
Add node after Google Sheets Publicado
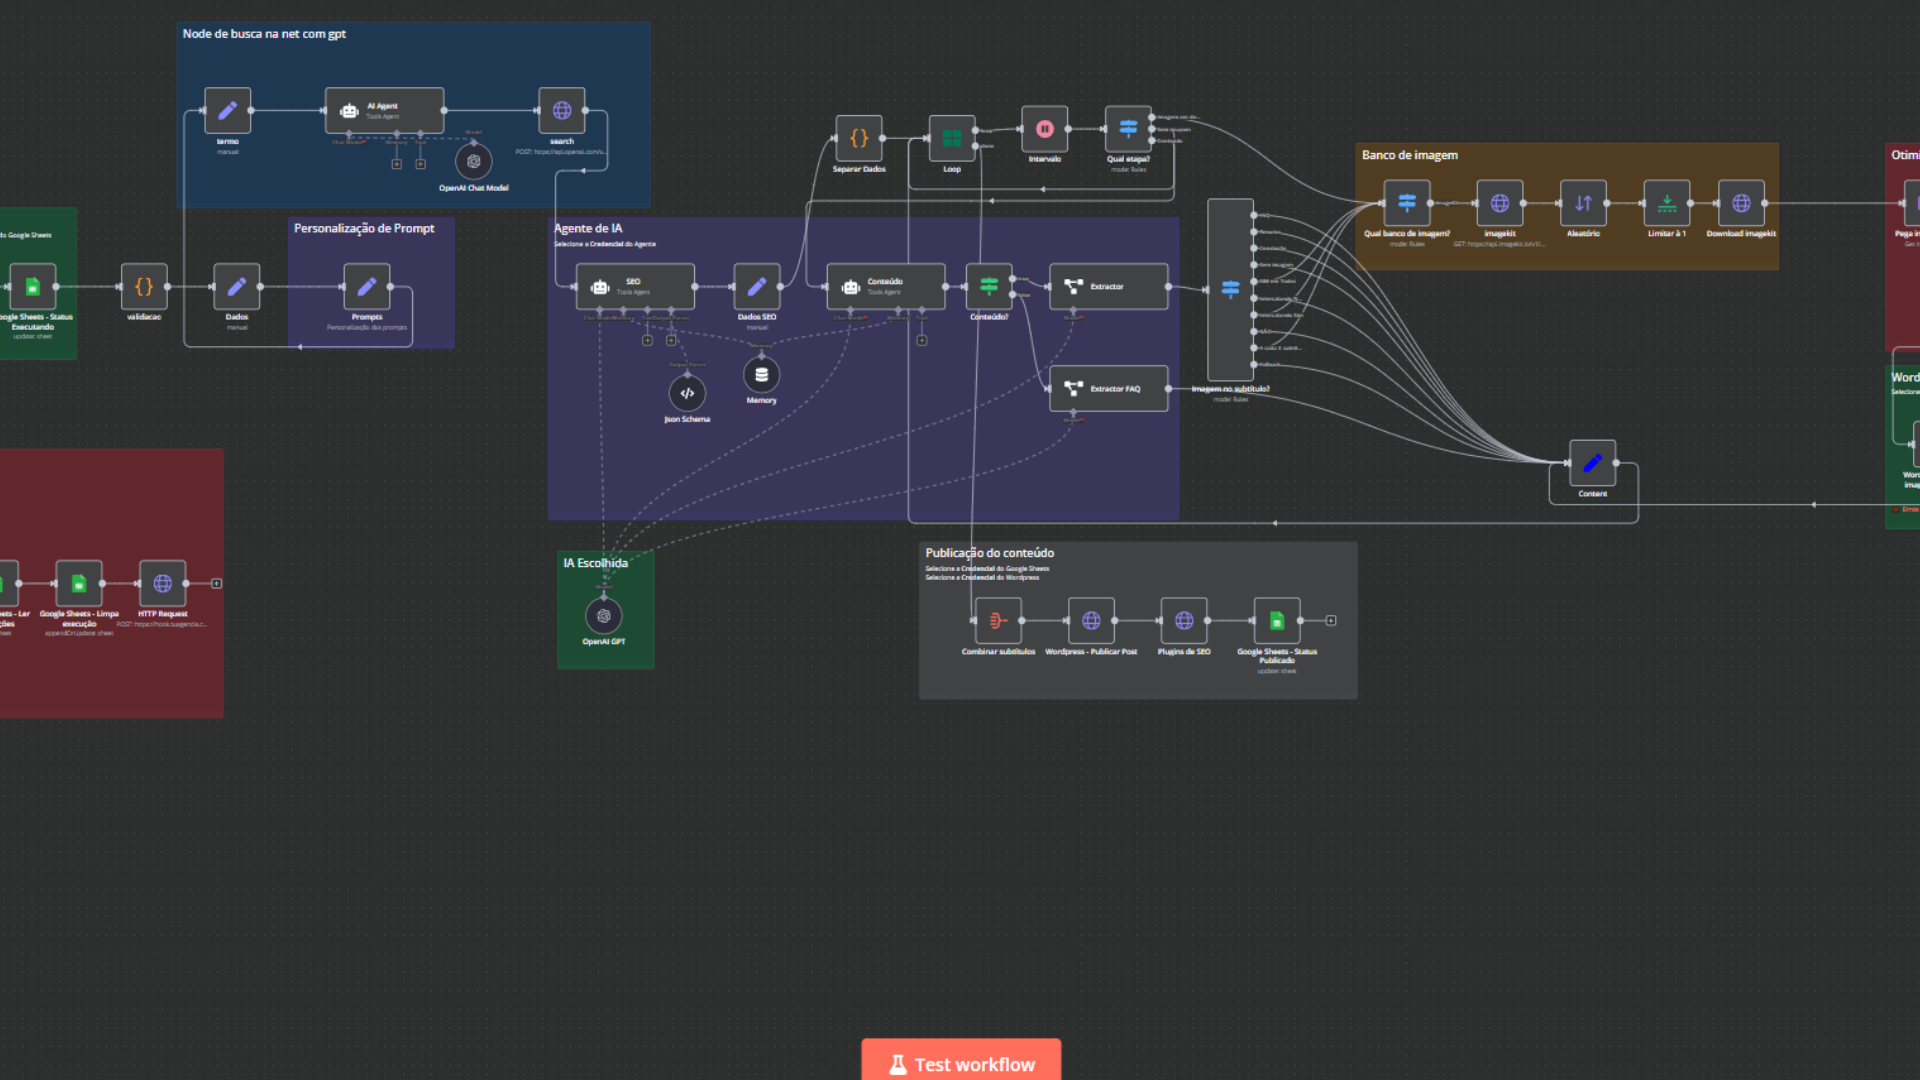[1331, 621]
